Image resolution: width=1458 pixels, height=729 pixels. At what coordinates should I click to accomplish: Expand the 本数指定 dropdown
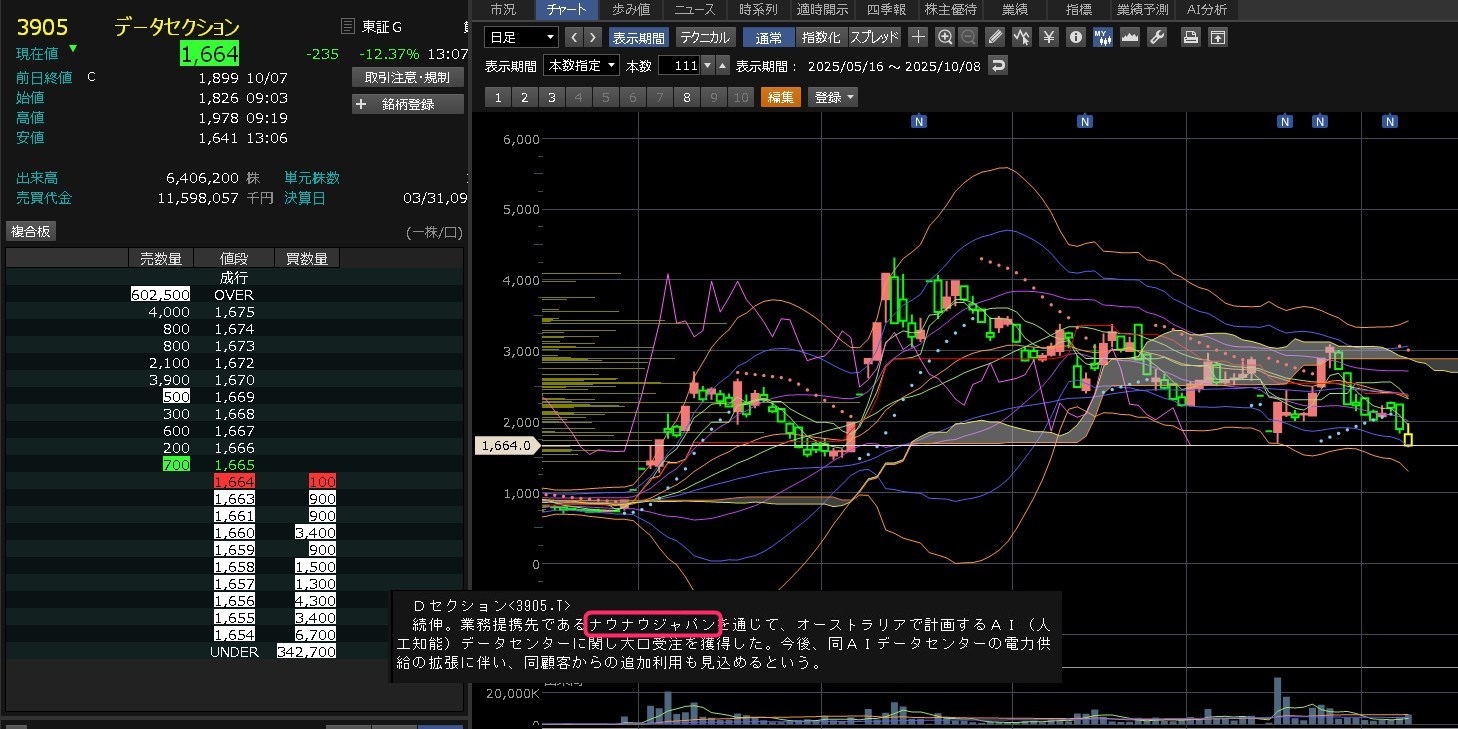581,66
